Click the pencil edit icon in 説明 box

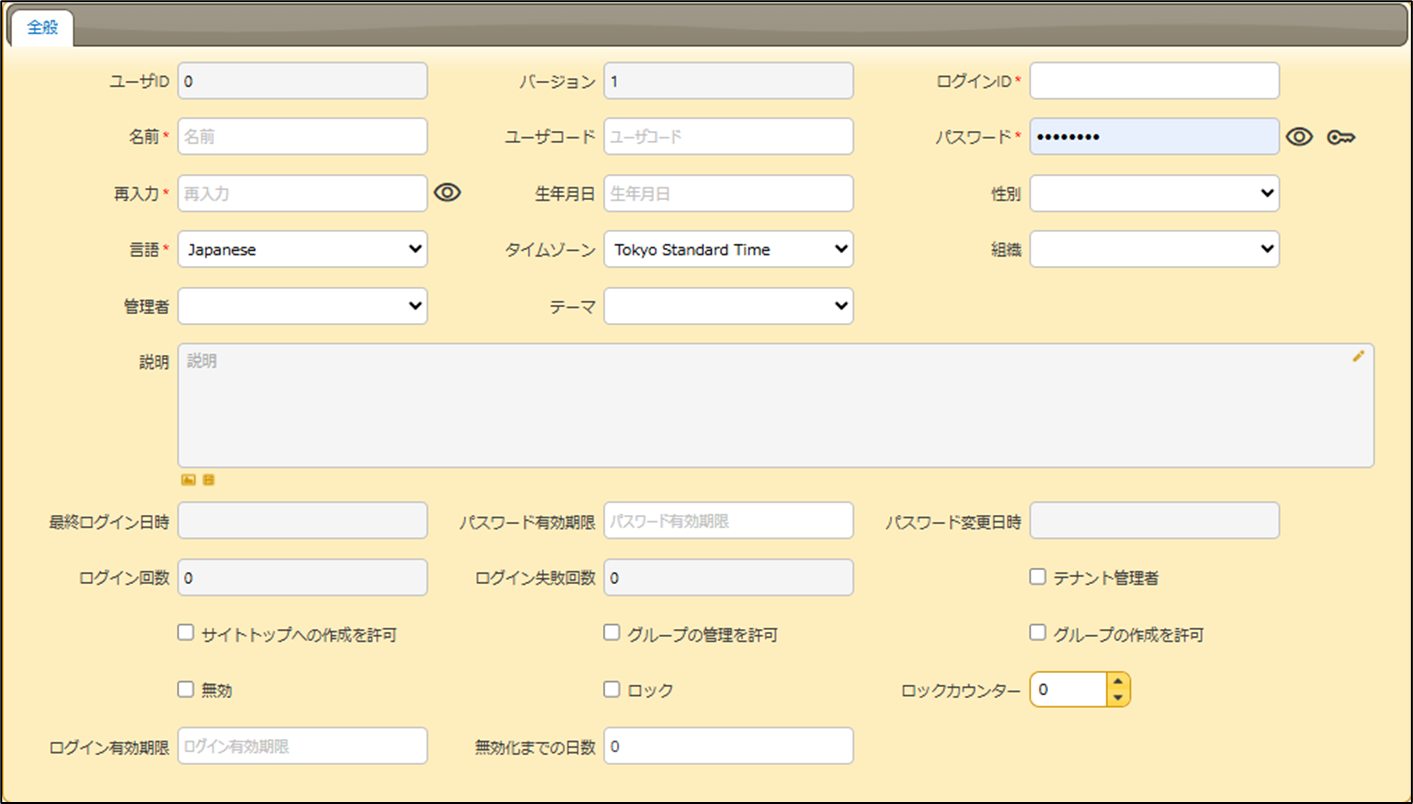(1358, 356)
